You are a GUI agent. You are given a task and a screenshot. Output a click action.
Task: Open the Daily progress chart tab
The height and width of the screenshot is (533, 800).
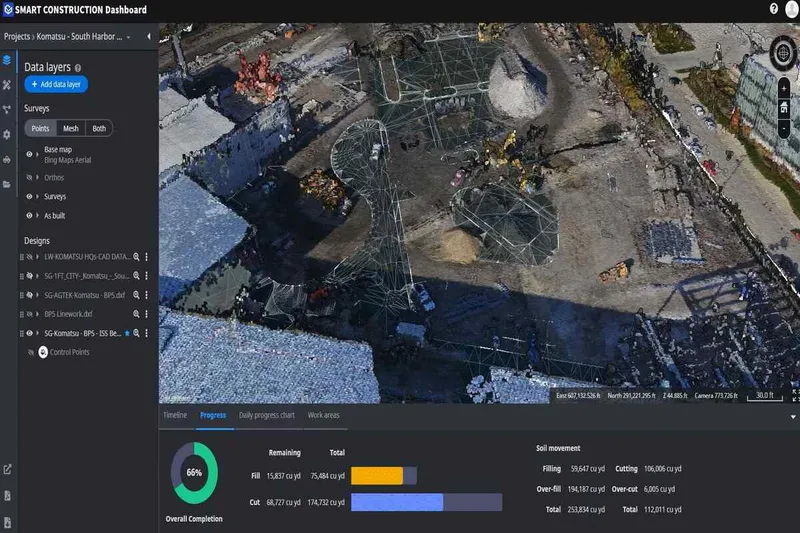point(267,415)
